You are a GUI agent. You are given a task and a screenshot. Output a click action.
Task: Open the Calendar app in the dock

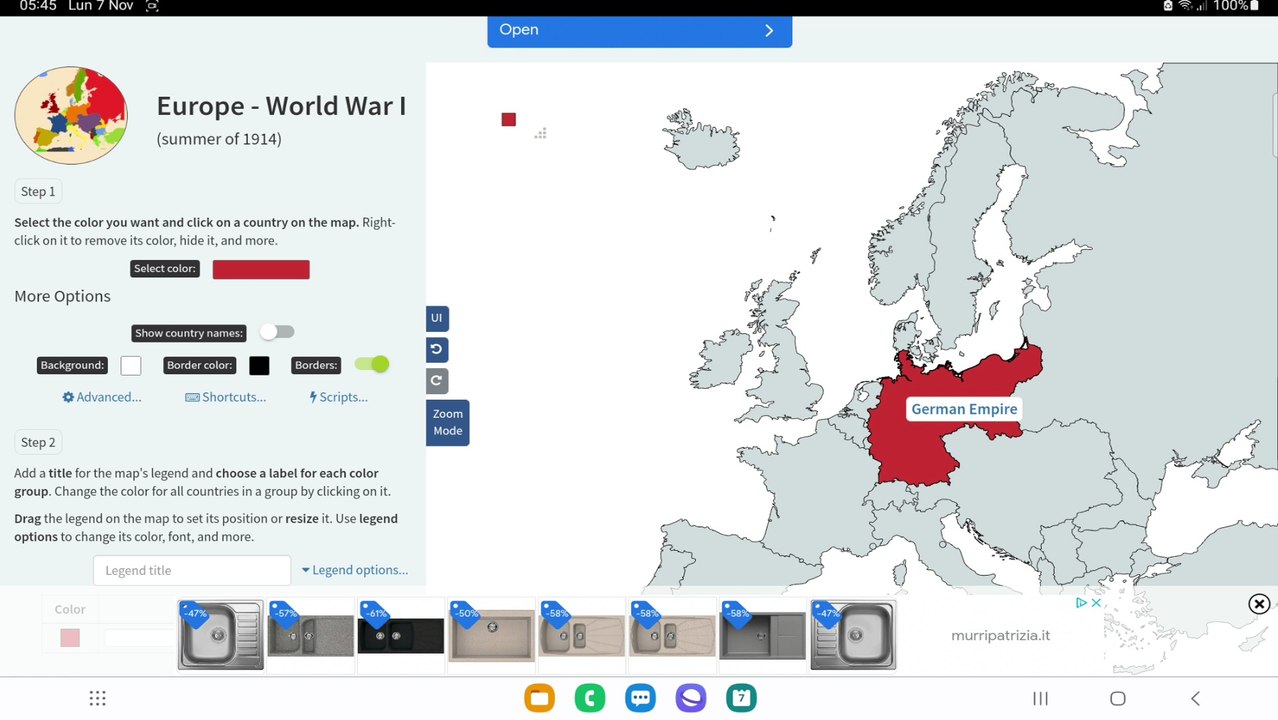(x=741, y=698)
